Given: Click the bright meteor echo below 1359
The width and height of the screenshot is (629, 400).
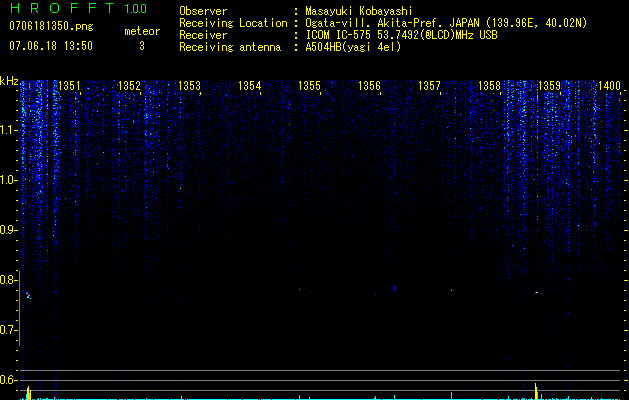Looking at the screenshot, I should click(x=538, y=292).
